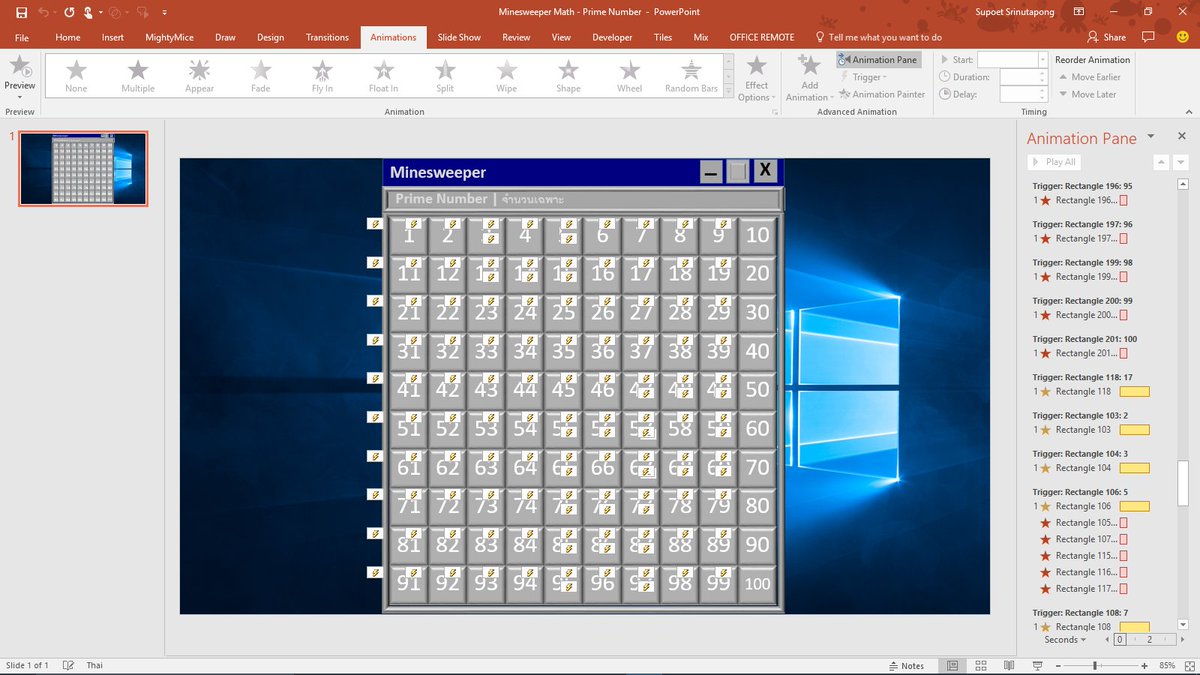Open the Trigger dropdown

coord(866,77)
